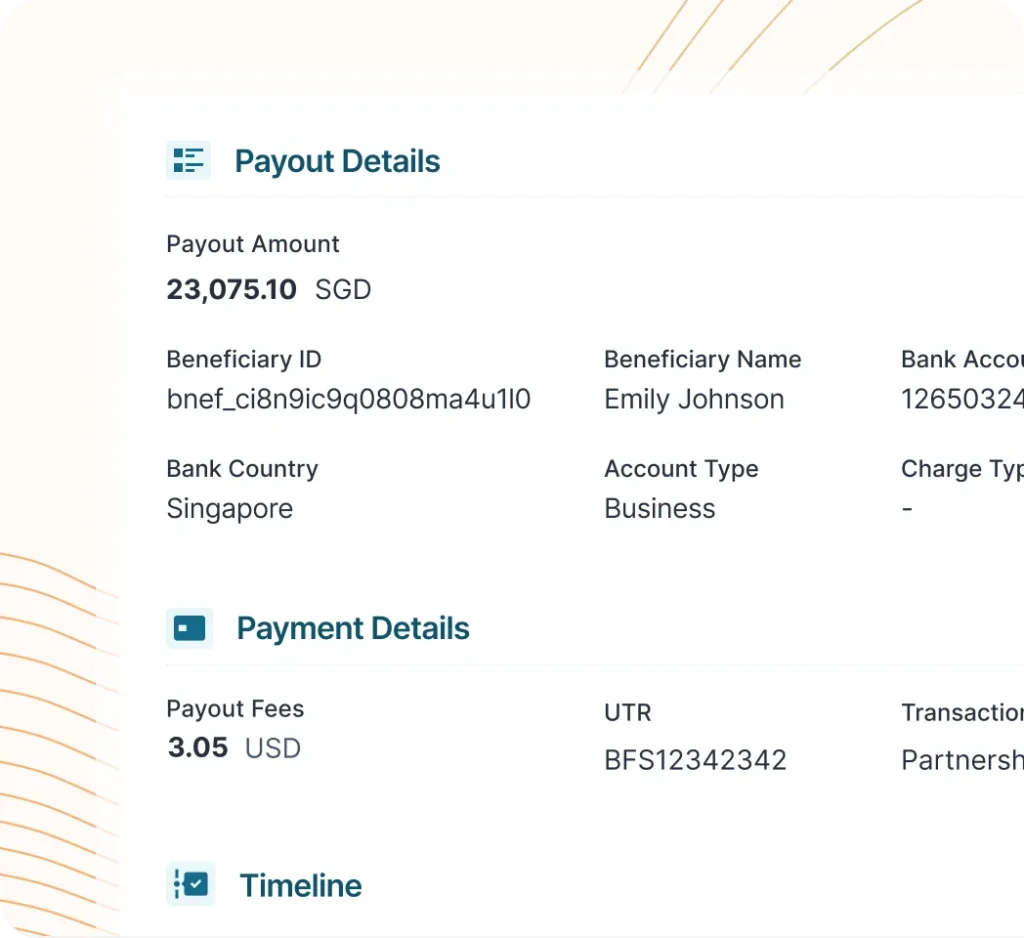Screen dimensions: 1024x938
Task: Select the beneficiary ID value bnef_ci8n9ic9q0808ma4u1l0
Action: 348,400
